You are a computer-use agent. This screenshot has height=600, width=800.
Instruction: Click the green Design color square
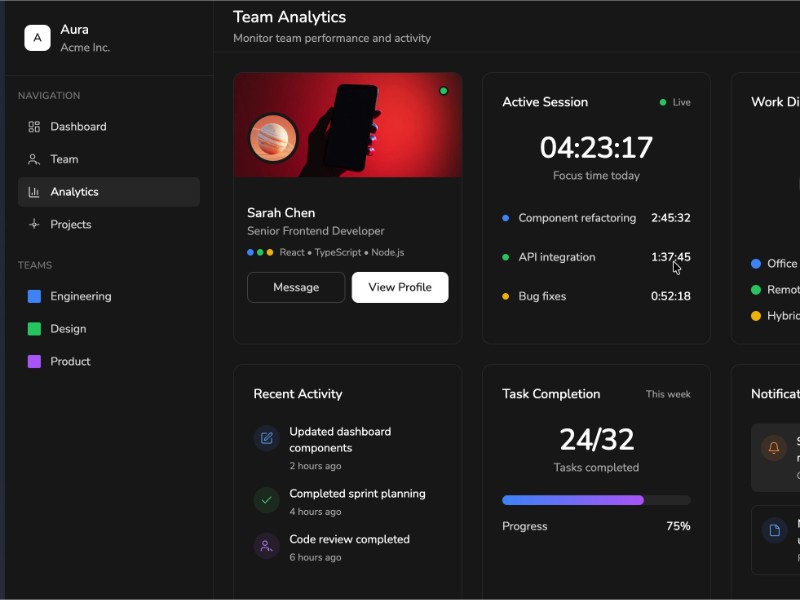[34, 329]
